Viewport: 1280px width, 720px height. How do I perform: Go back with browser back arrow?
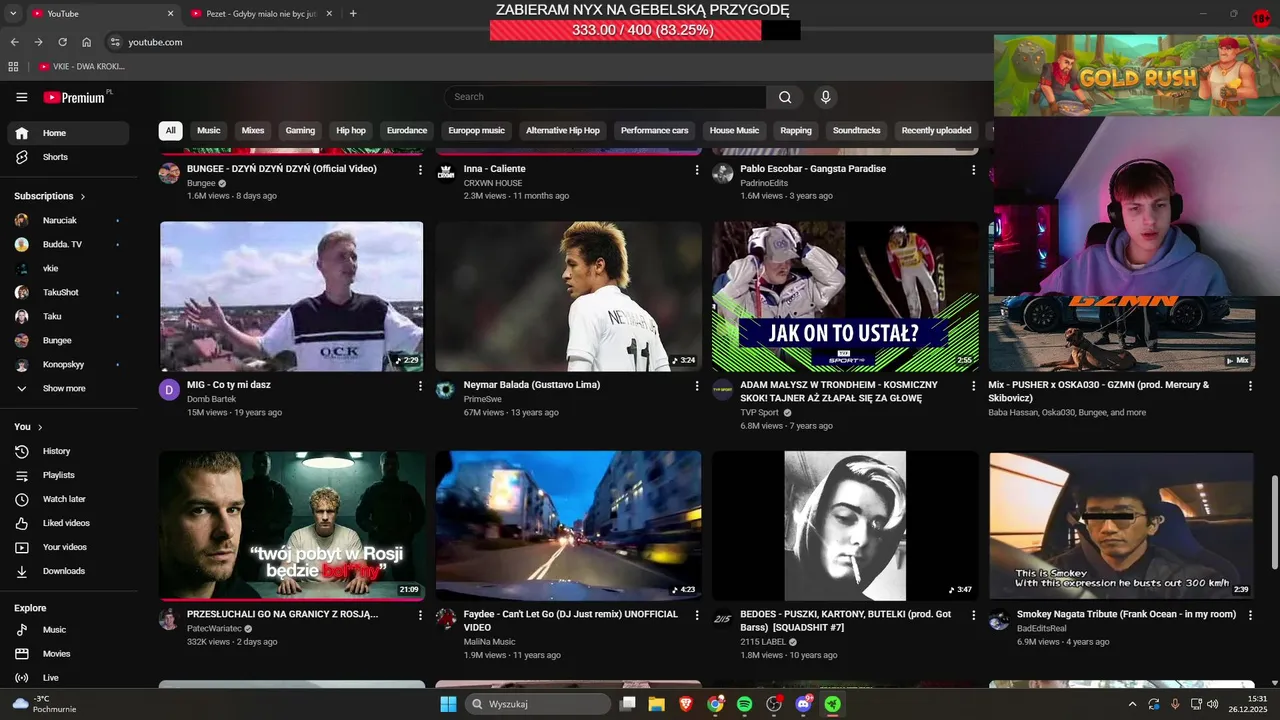[x=14, y=42]
